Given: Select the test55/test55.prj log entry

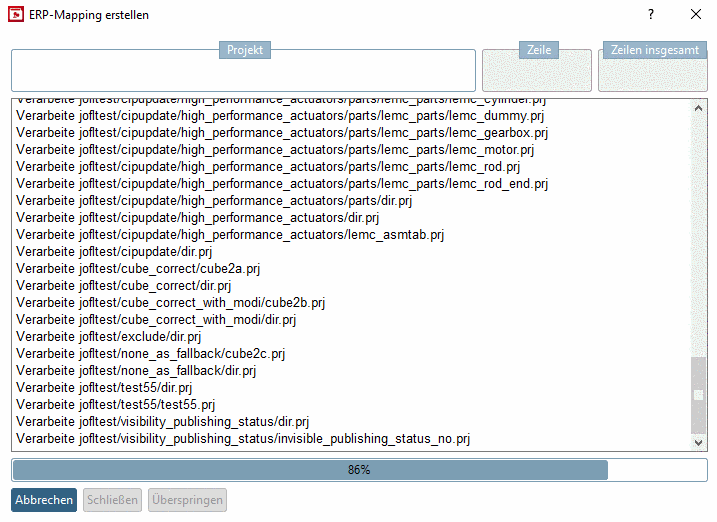Looking at the screenshot, I should tap(116, 405).
